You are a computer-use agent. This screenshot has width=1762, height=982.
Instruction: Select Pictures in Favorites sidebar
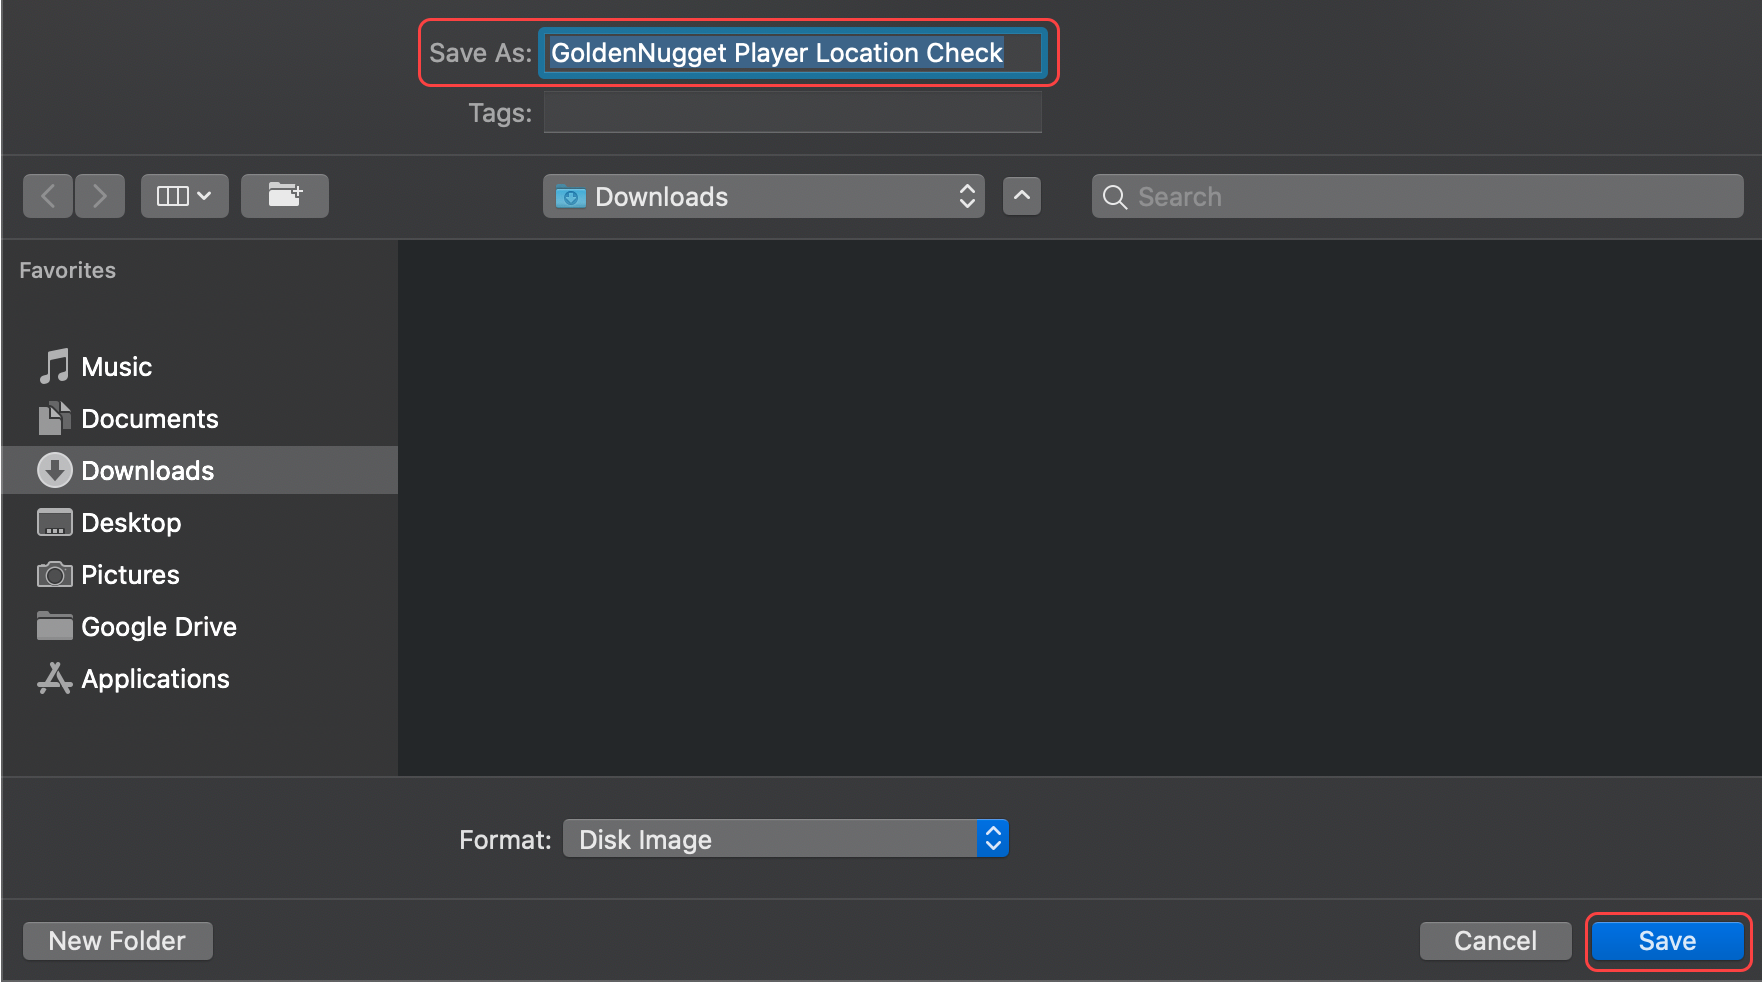point(200,575)
